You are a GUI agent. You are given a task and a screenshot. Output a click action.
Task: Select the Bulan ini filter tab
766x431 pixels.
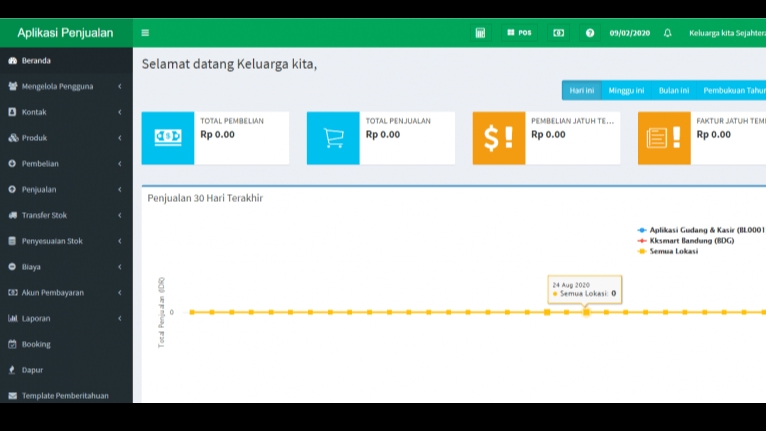tap(673, 91)
